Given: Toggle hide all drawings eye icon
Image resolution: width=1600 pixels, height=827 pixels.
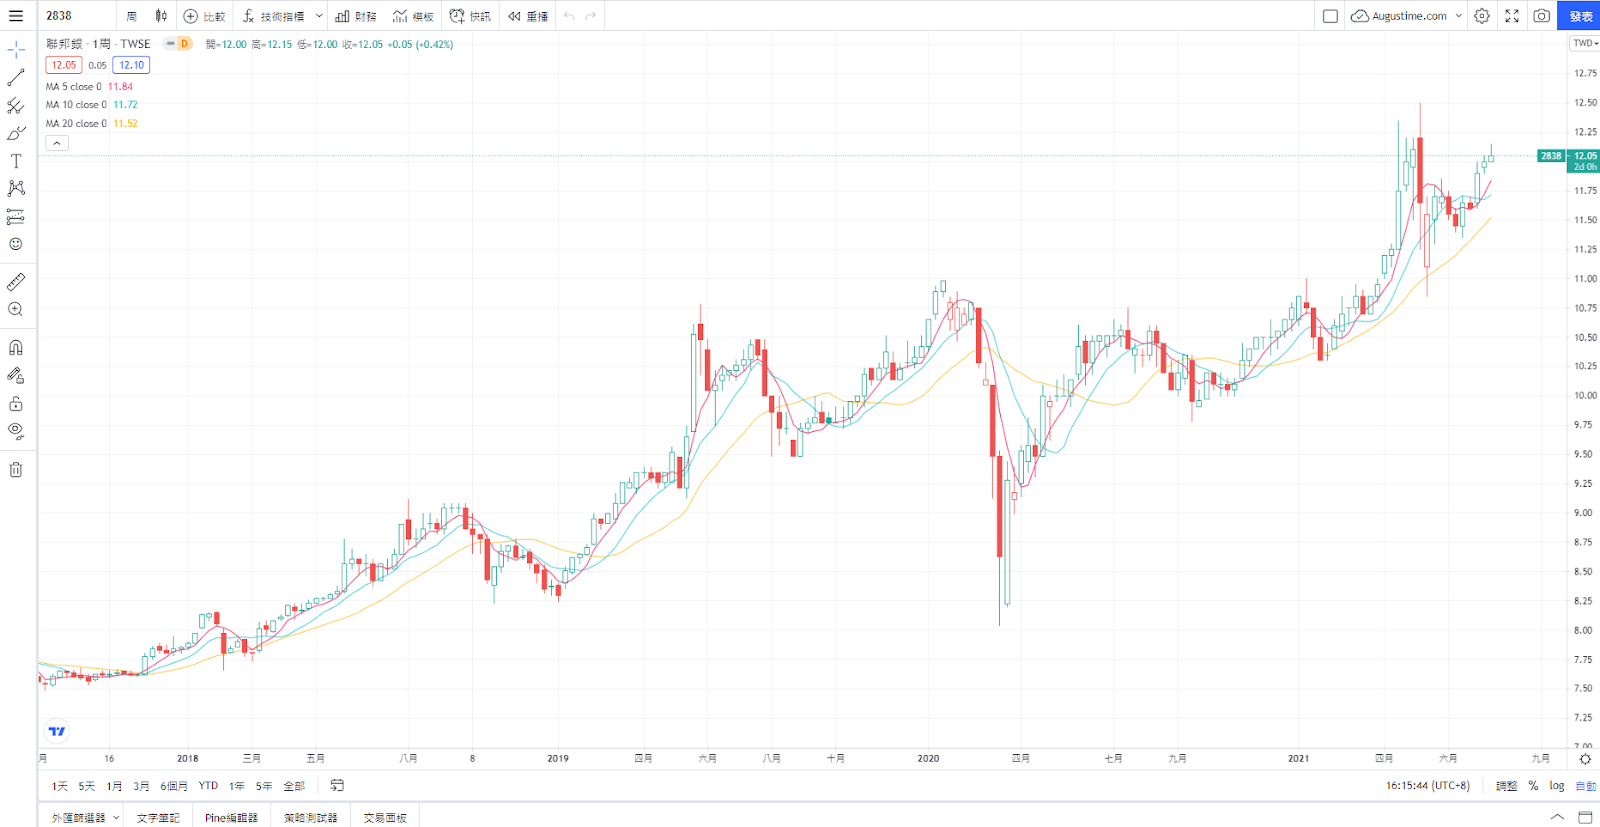Looking at the screenshot, I should (x=16, y=431).
